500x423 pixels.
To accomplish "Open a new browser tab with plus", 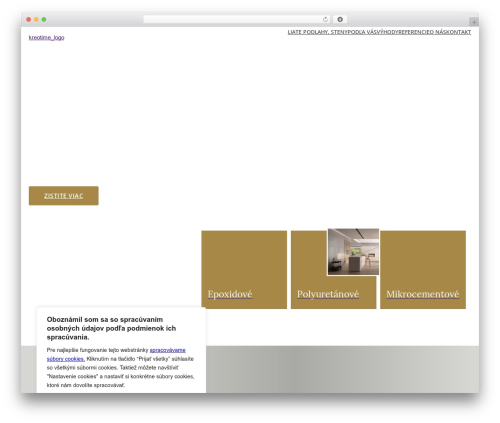I will [474, 22].
